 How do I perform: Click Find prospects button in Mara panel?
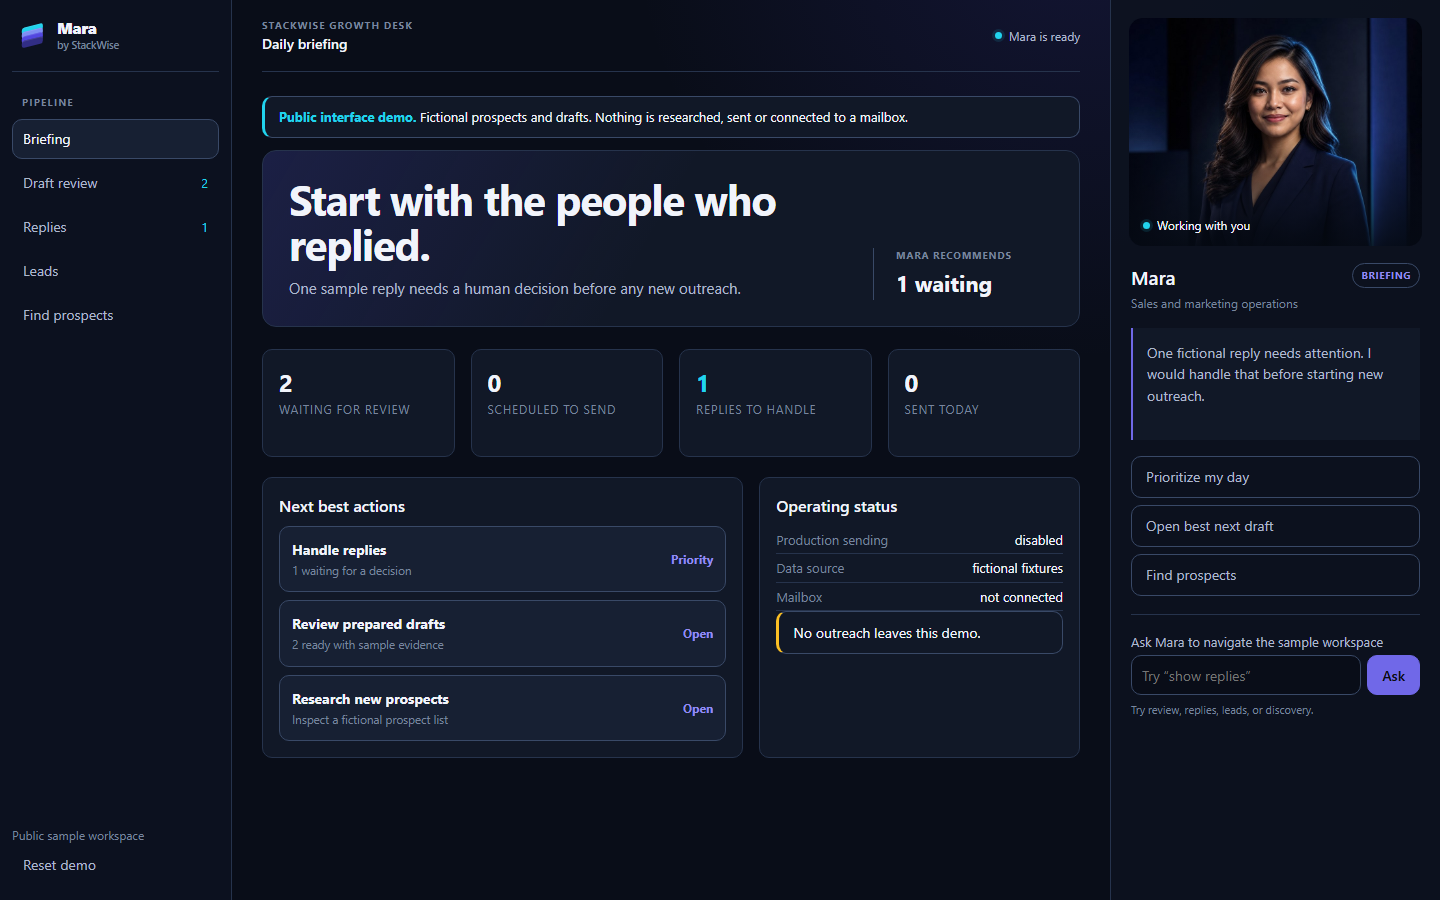1275,575
